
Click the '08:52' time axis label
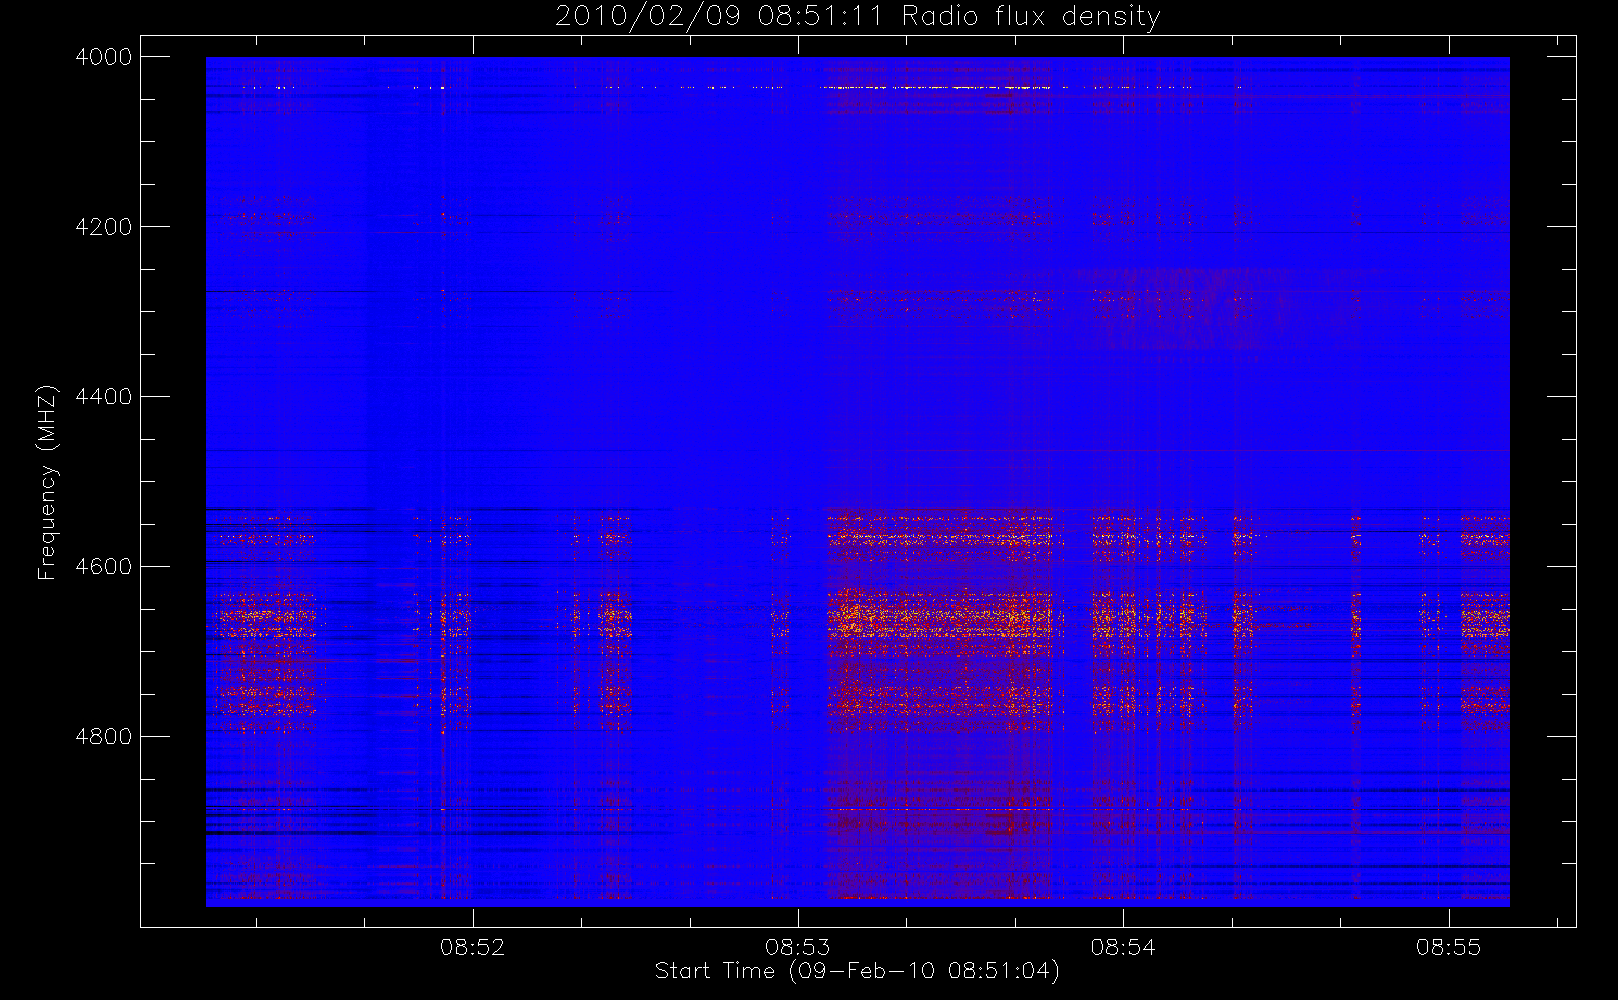pos(472,947)
